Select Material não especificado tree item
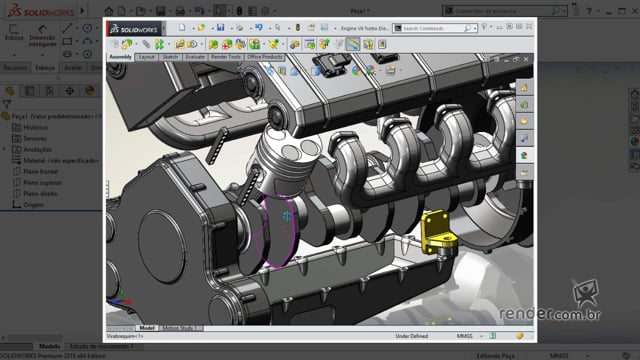Viewport: 640px width, 360px height. tap(61, 160)
